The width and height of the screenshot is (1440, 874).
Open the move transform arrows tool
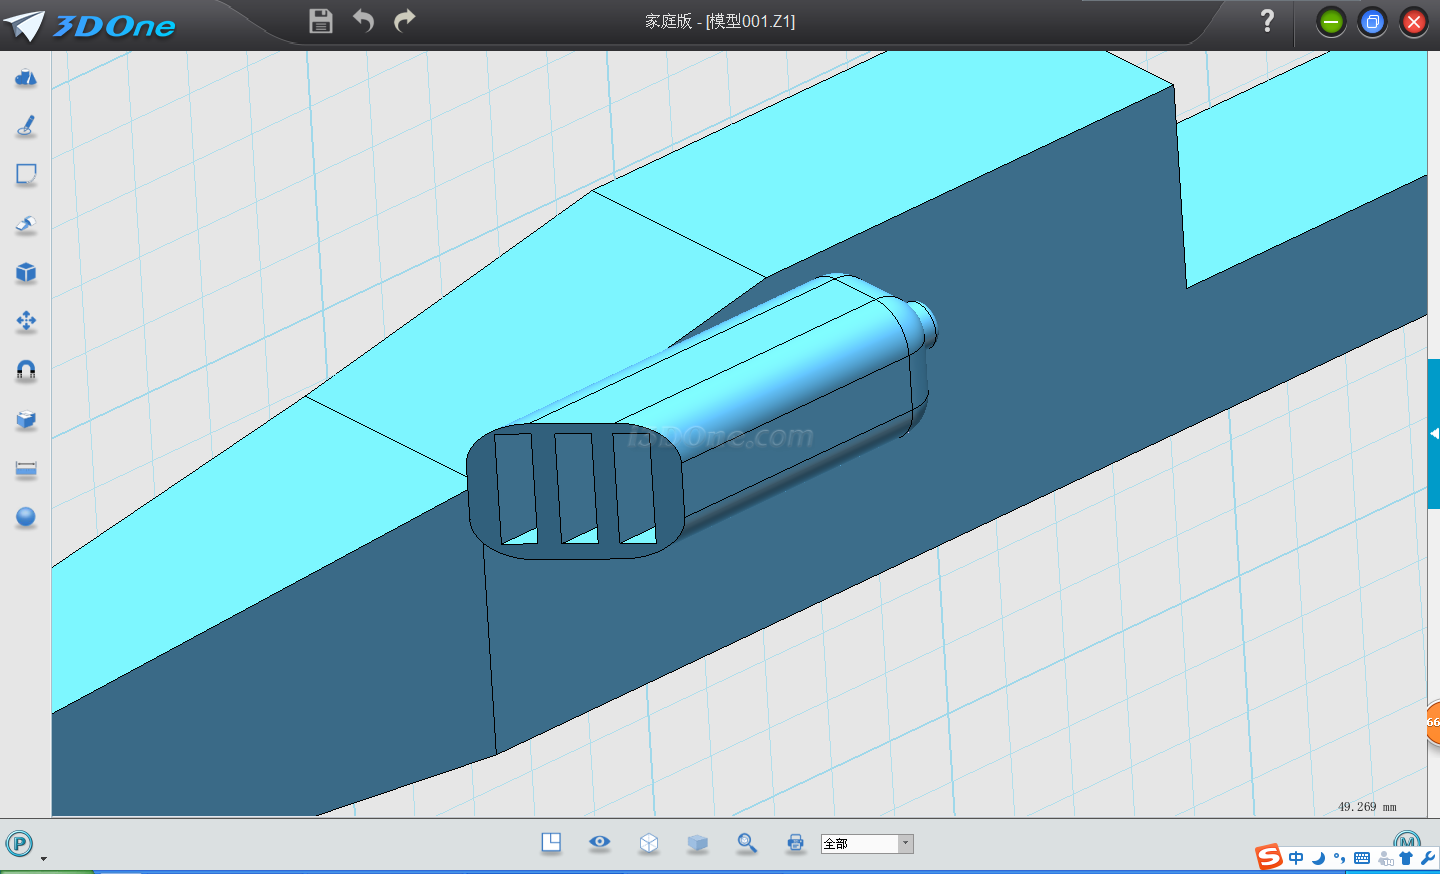coord(26,321)
